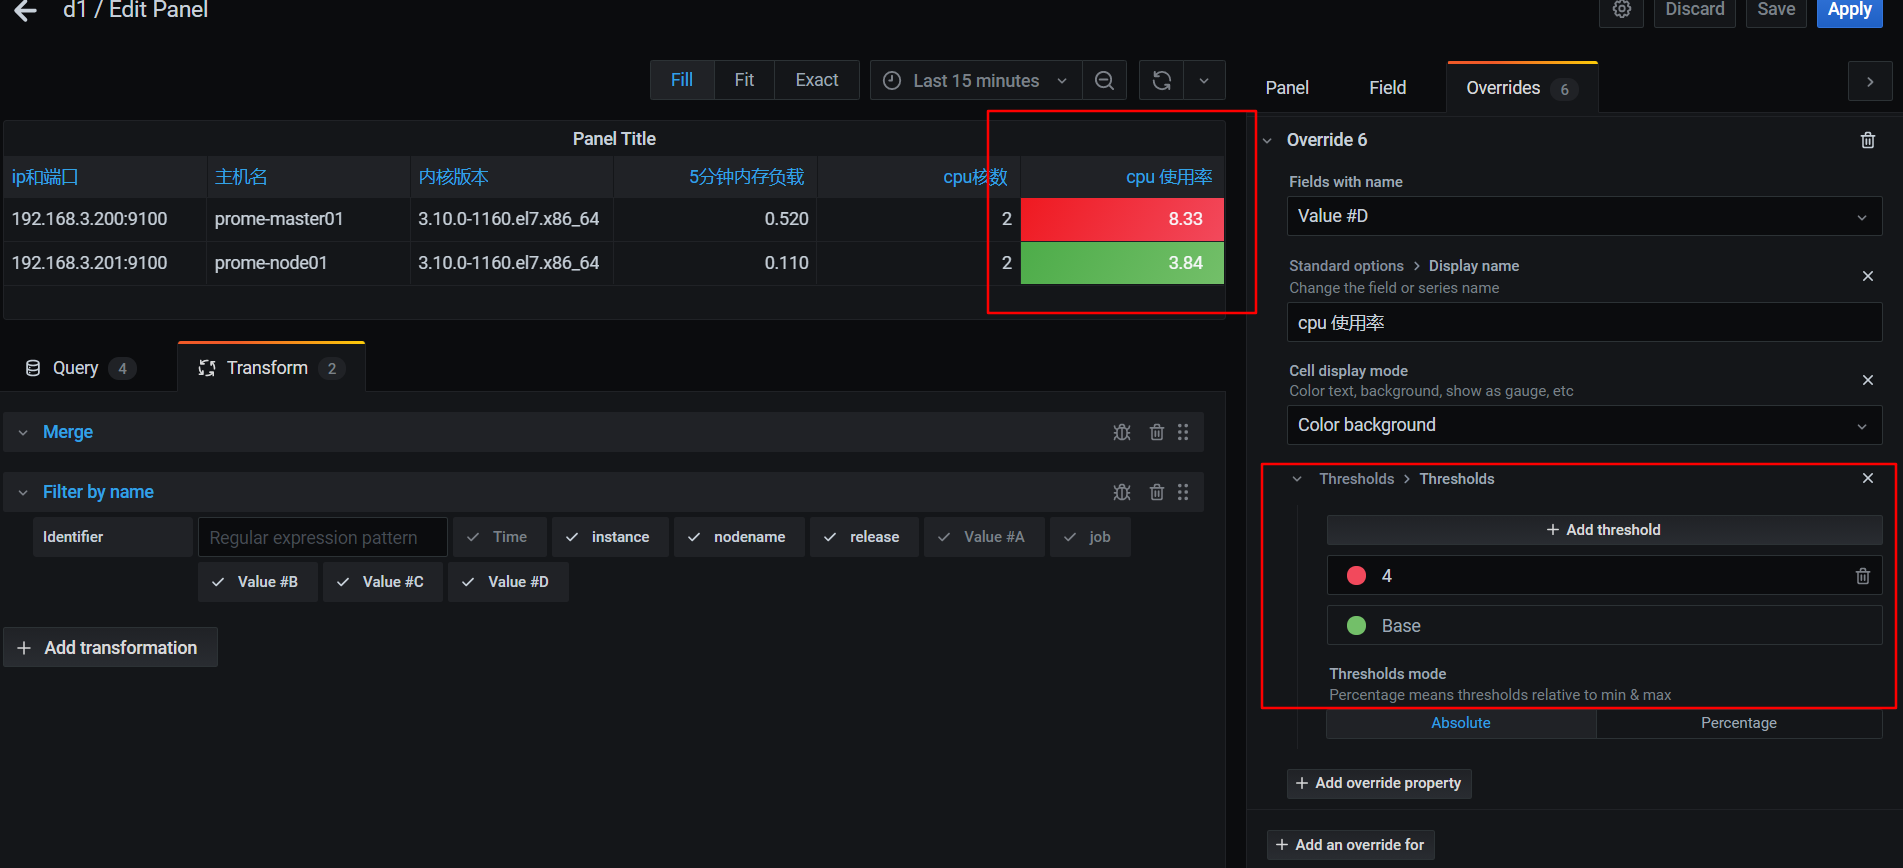Set view mode to Fill

point(682,80)
